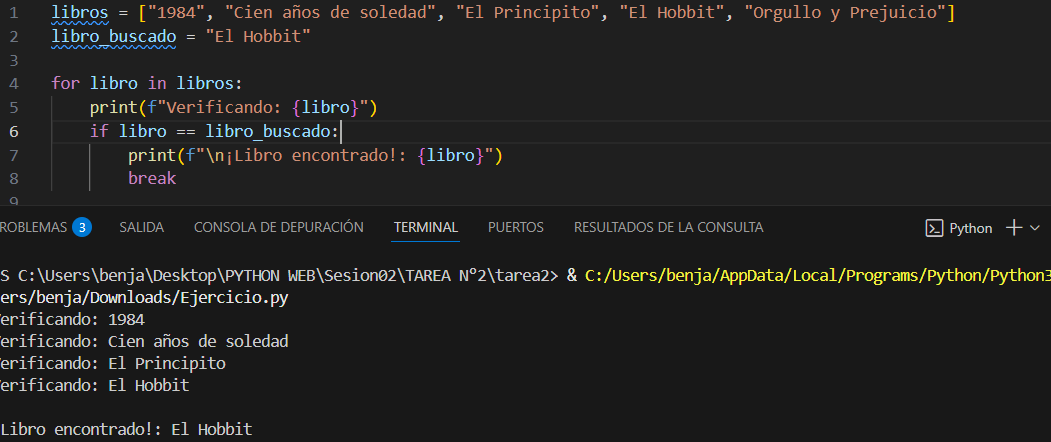
Task: Switch to the SALIDA tab
Action: pos(141,227)
